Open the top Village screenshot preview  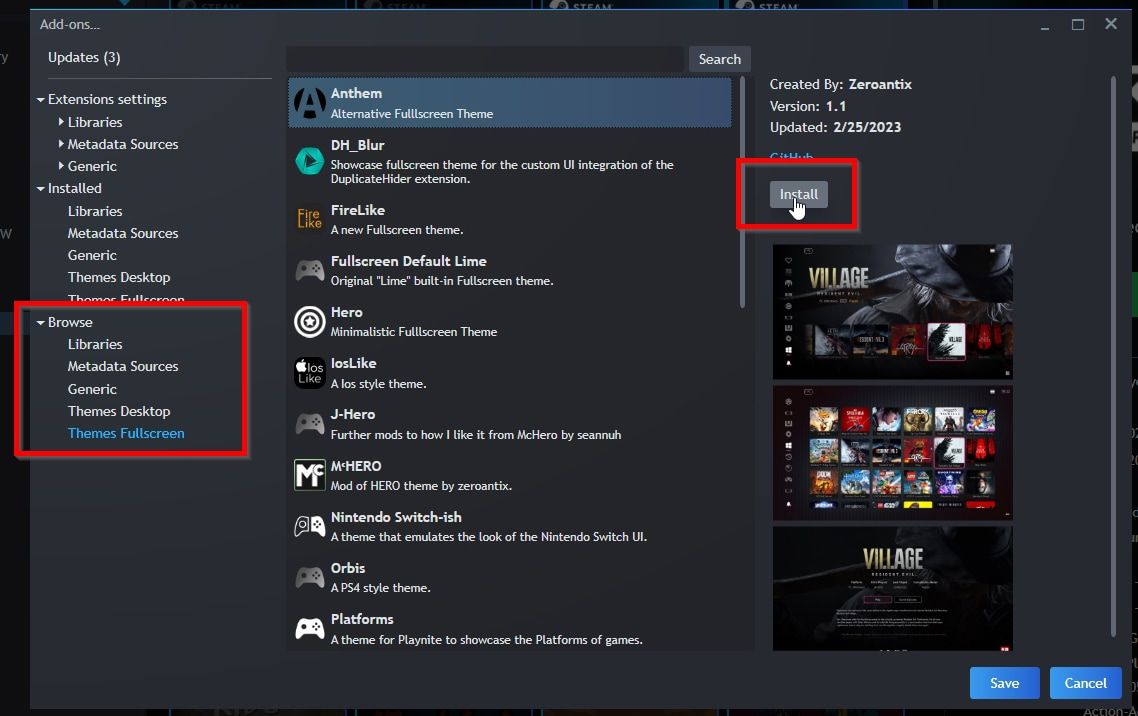[892, 311]
